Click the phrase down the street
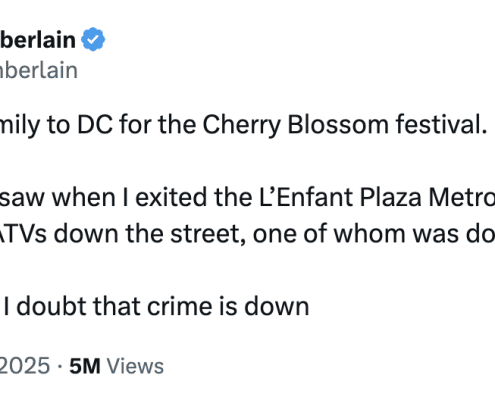495x400 pixels. (x=150, y=234)
